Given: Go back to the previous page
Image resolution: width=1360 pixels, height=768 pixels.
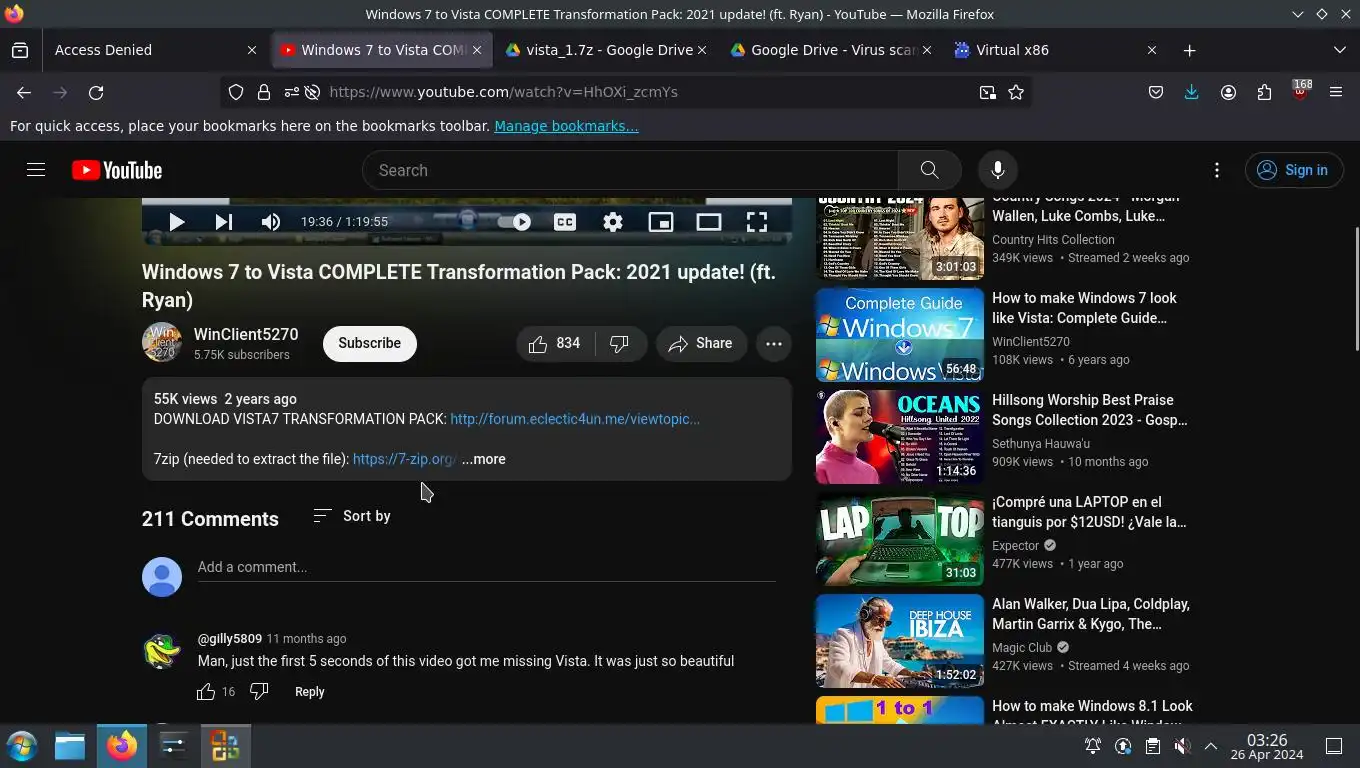Looking at the screenshot, I should point(24,92).
